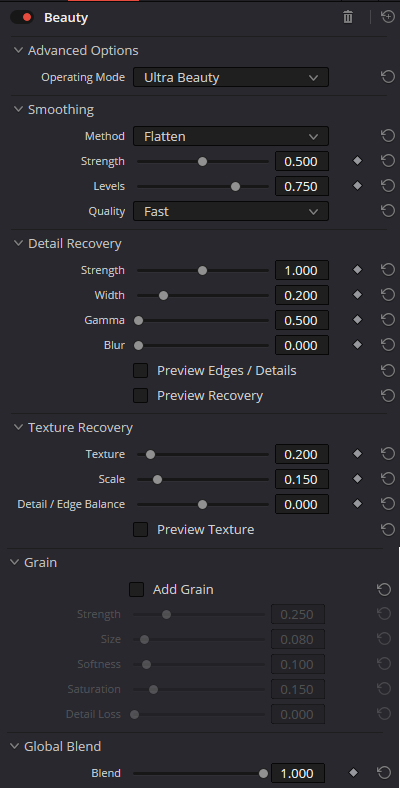Viewport: 400px width, 788px height.
Task: Click the Smoothing Strength slider handle
Action: [x=203, y=161]
